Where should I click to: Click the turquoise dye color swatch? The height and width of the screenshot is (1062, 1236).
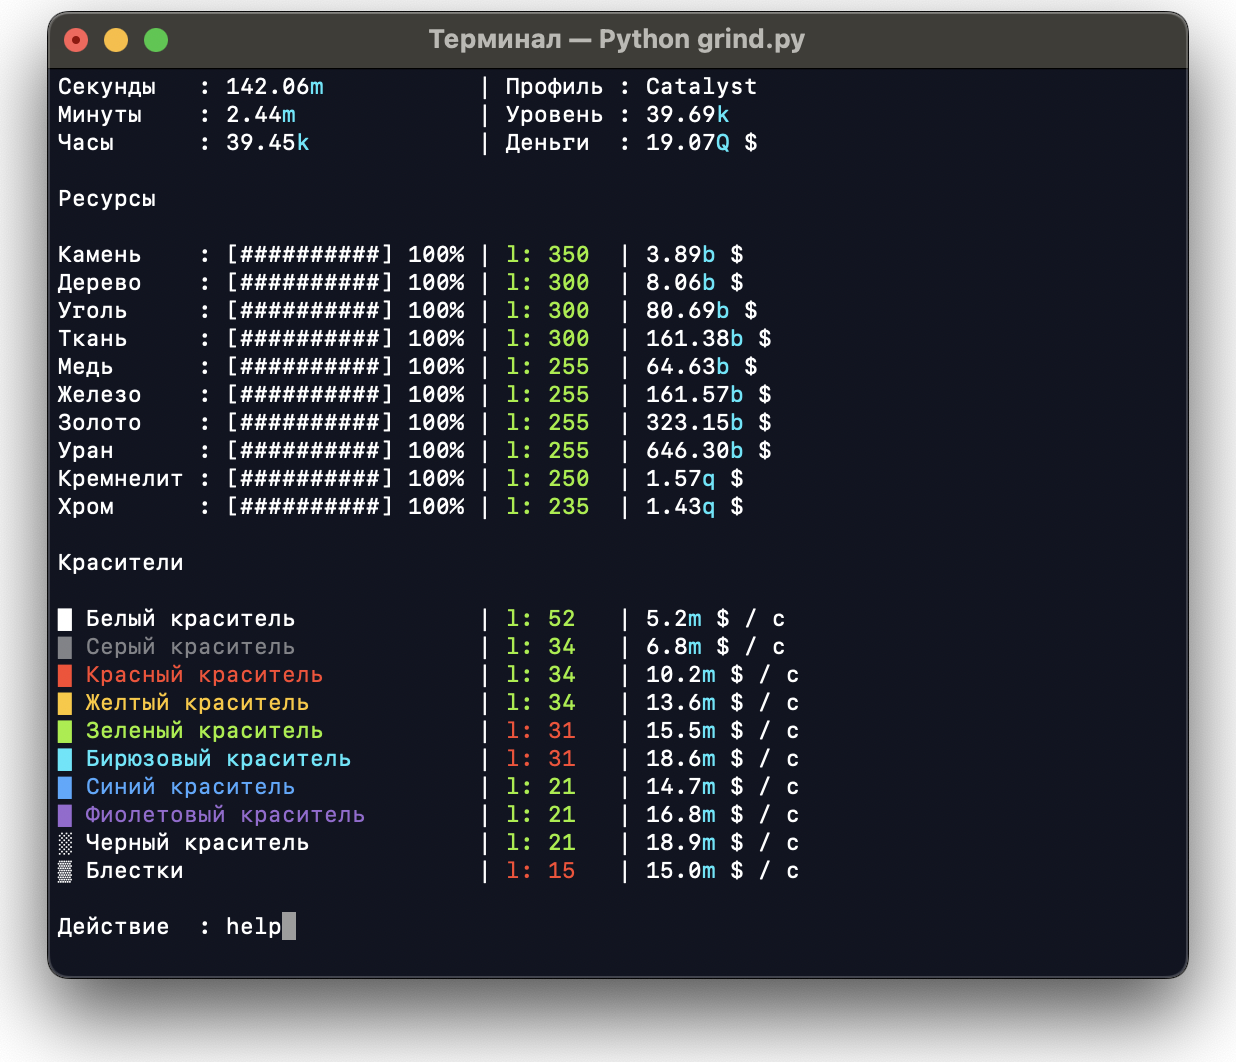(65, 759)
